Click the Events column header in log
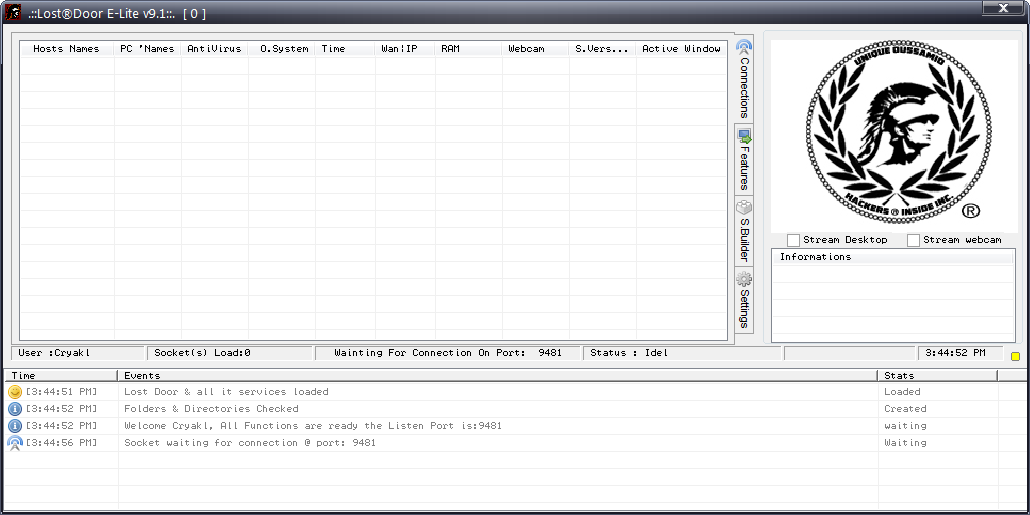The width and height of the screenshot is (1030, 515). pos(497,375)
